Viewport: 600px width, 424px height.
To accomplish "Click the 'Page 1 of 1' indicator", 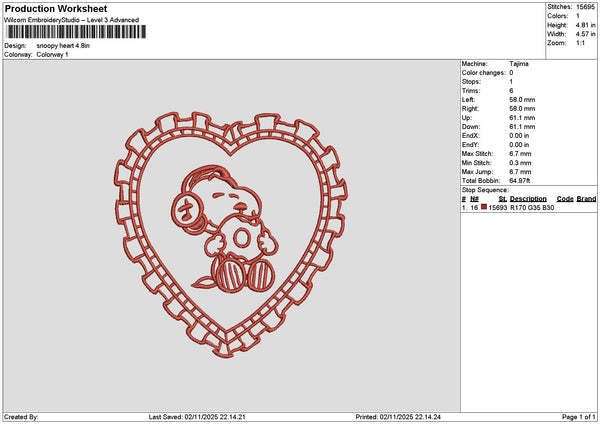I will pos(579,417).
